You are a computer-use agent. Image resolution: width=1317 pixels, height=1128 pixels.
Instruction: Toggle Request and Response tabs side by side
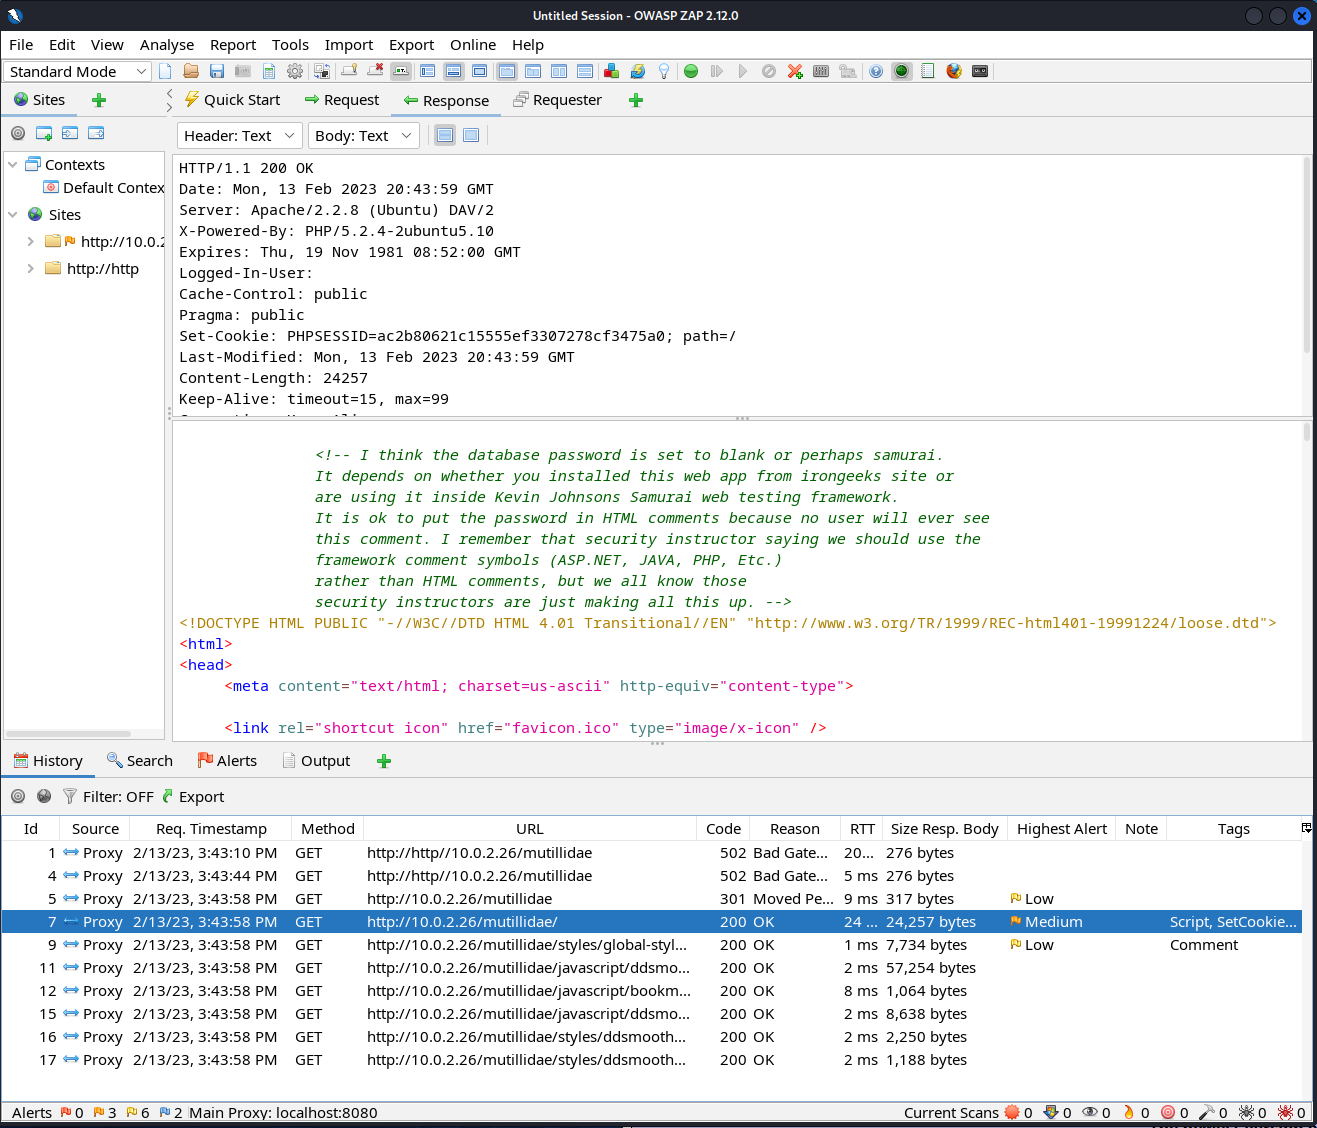[x=533, y=71]
